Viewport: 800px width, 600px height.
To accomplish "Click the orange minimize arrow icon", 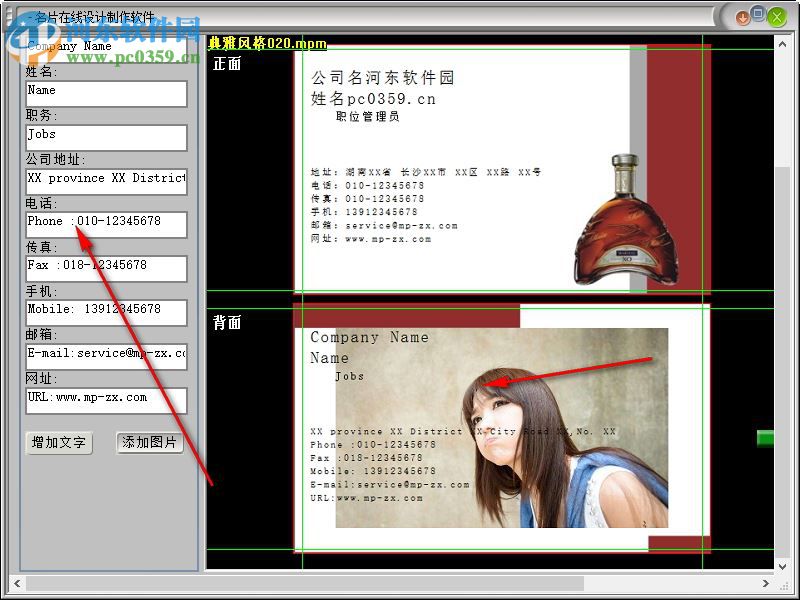I will click(x=741, y=17).
